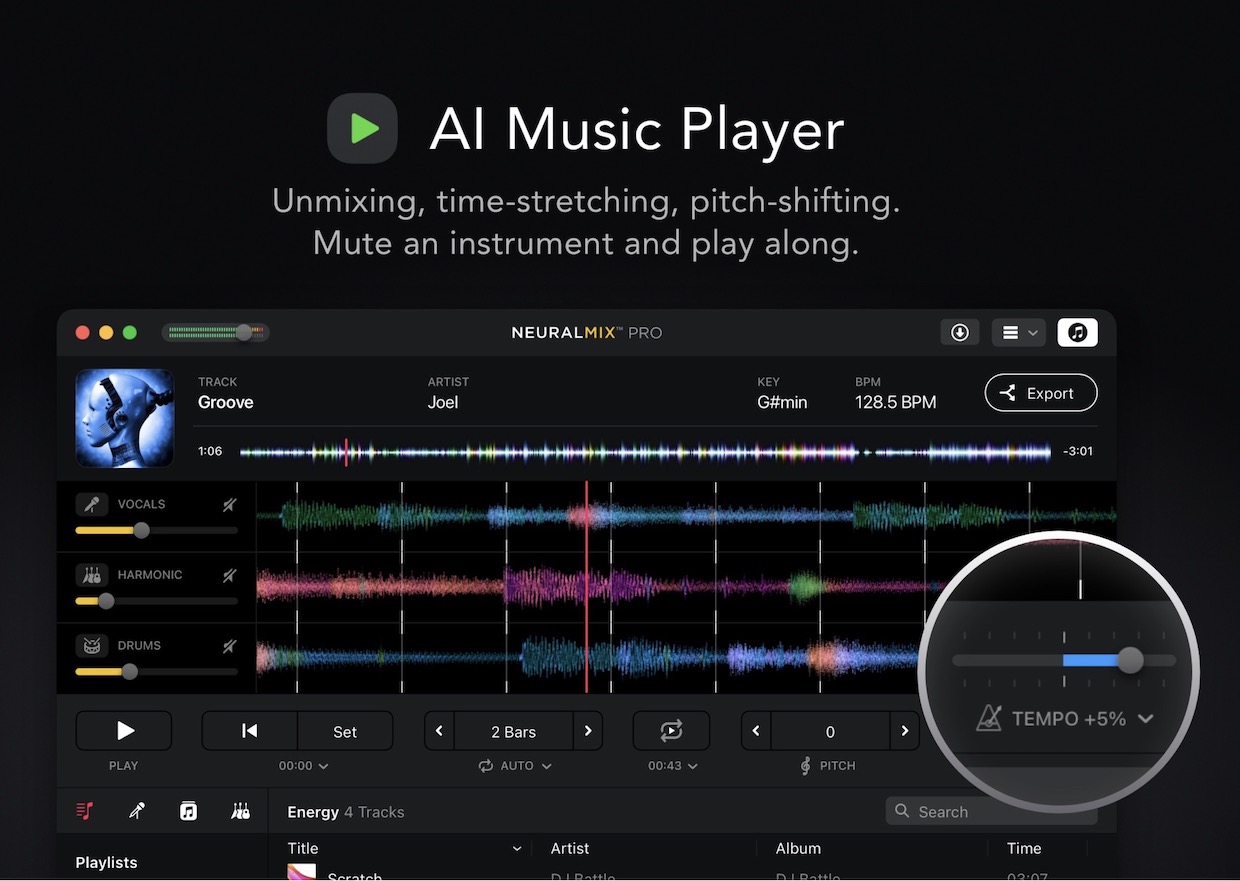Image resolution: width=1240 pixels, height=881 pixels.
Task: Click the Vocals microphone stem icon
Action: [x=92, y=504]
